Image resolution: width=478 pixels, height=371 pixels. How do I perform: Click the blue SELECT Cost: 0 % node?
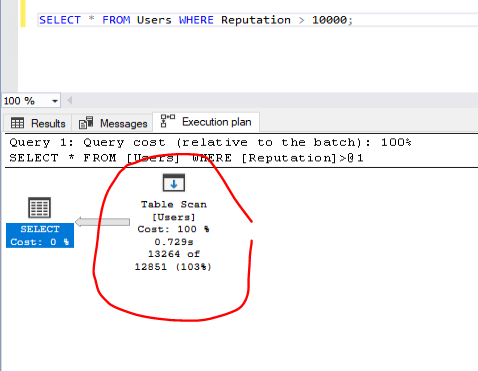pos(40,235)
